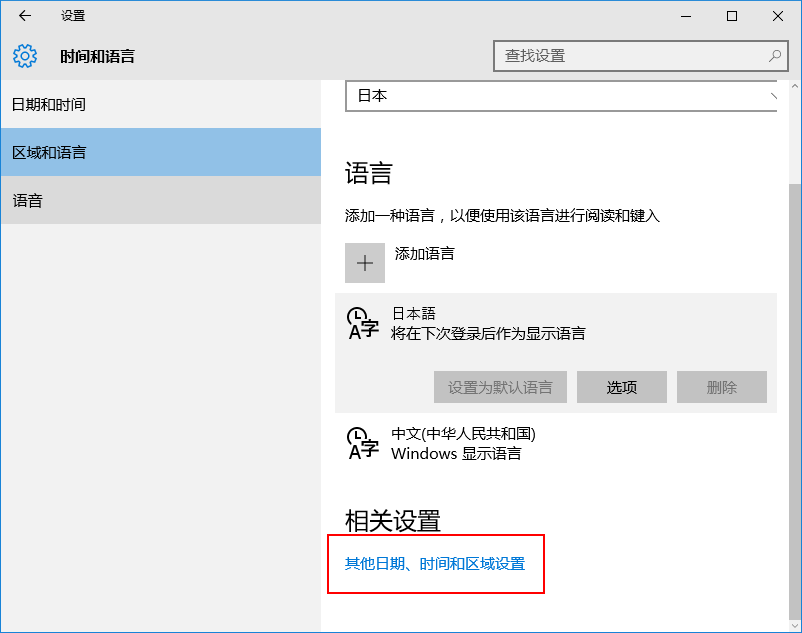
Task: Switch to the 语音 sidebar section
Action: (160, 201)
